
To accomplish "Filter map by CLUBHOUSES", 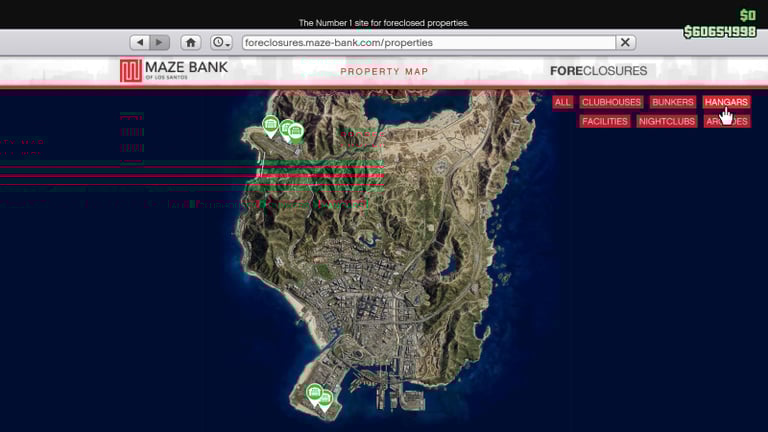I will pos(611,102).
